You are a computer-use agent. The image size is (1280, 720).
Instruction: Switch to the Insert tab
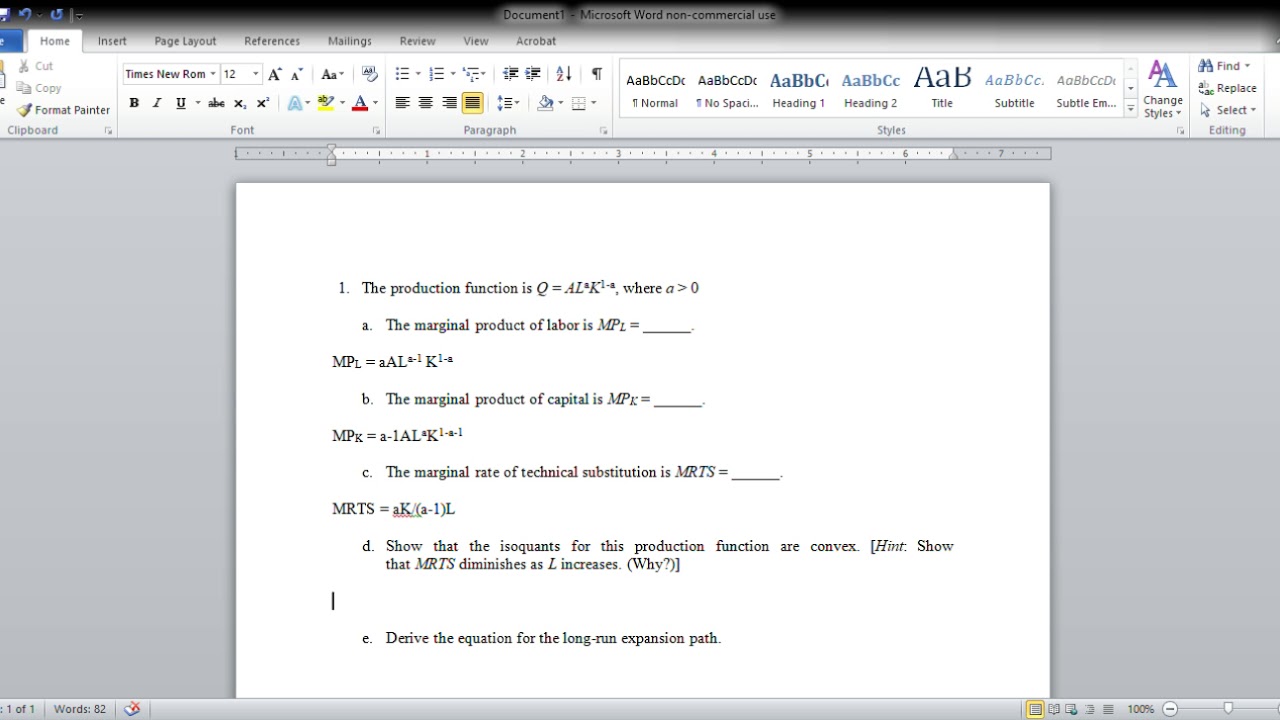112,41
